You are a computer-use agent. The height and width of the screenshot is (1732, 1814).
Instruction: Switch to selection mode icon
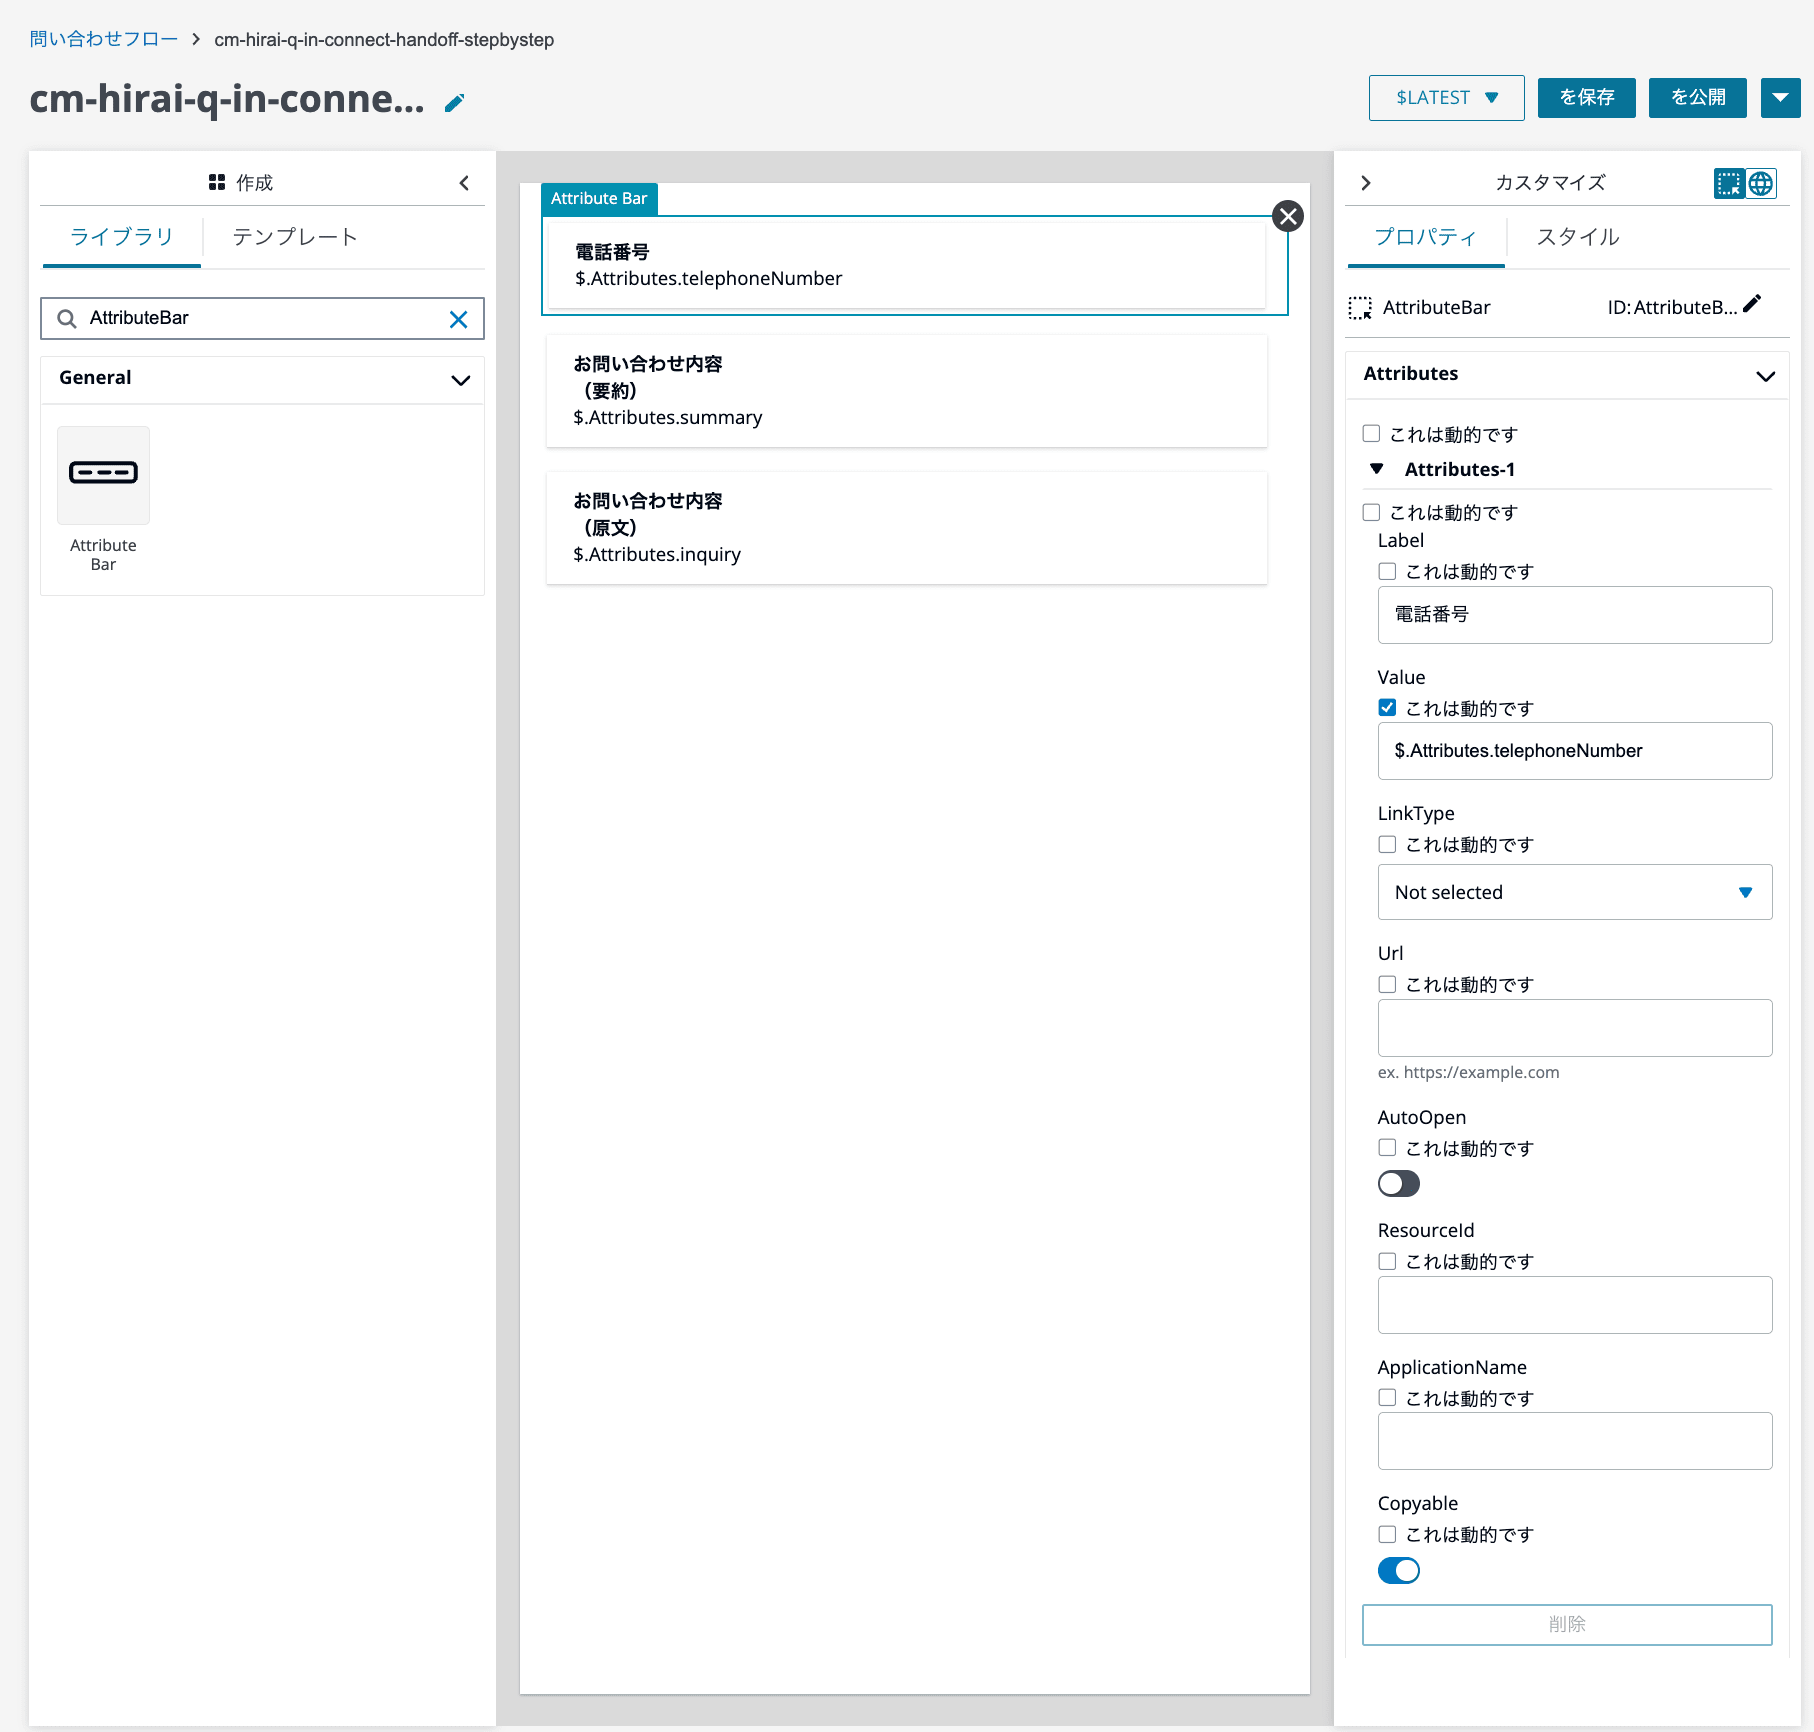click(x=1728, y=183)
